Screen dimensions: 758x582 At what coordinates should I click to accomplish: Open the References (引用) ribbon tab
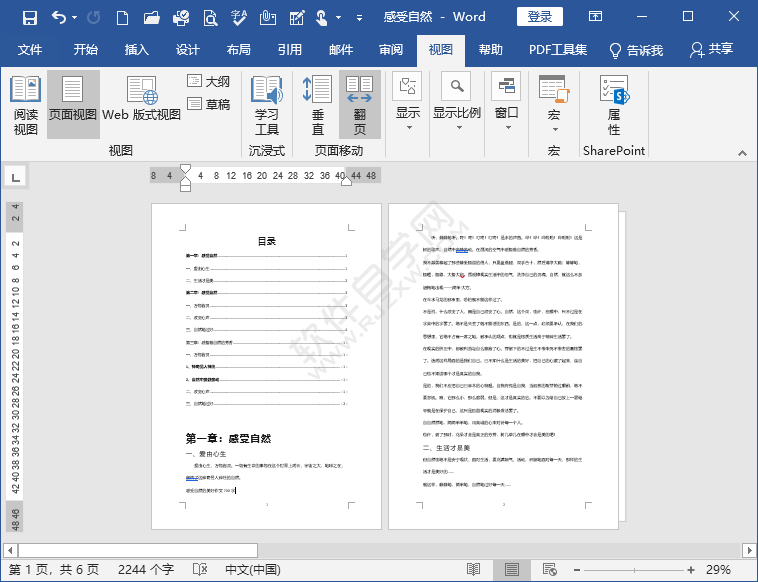289,50
